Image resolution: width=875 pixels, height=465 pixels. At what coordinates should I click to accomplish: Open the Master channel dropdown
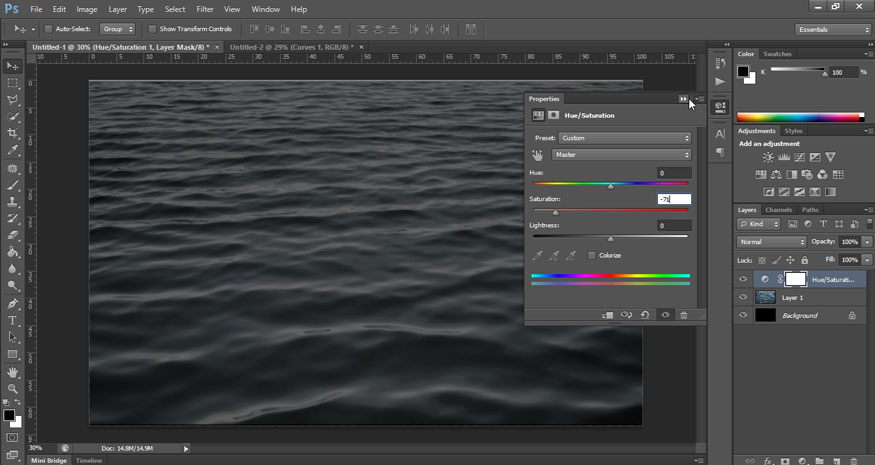pyautogui.click(x=620, y=155)
